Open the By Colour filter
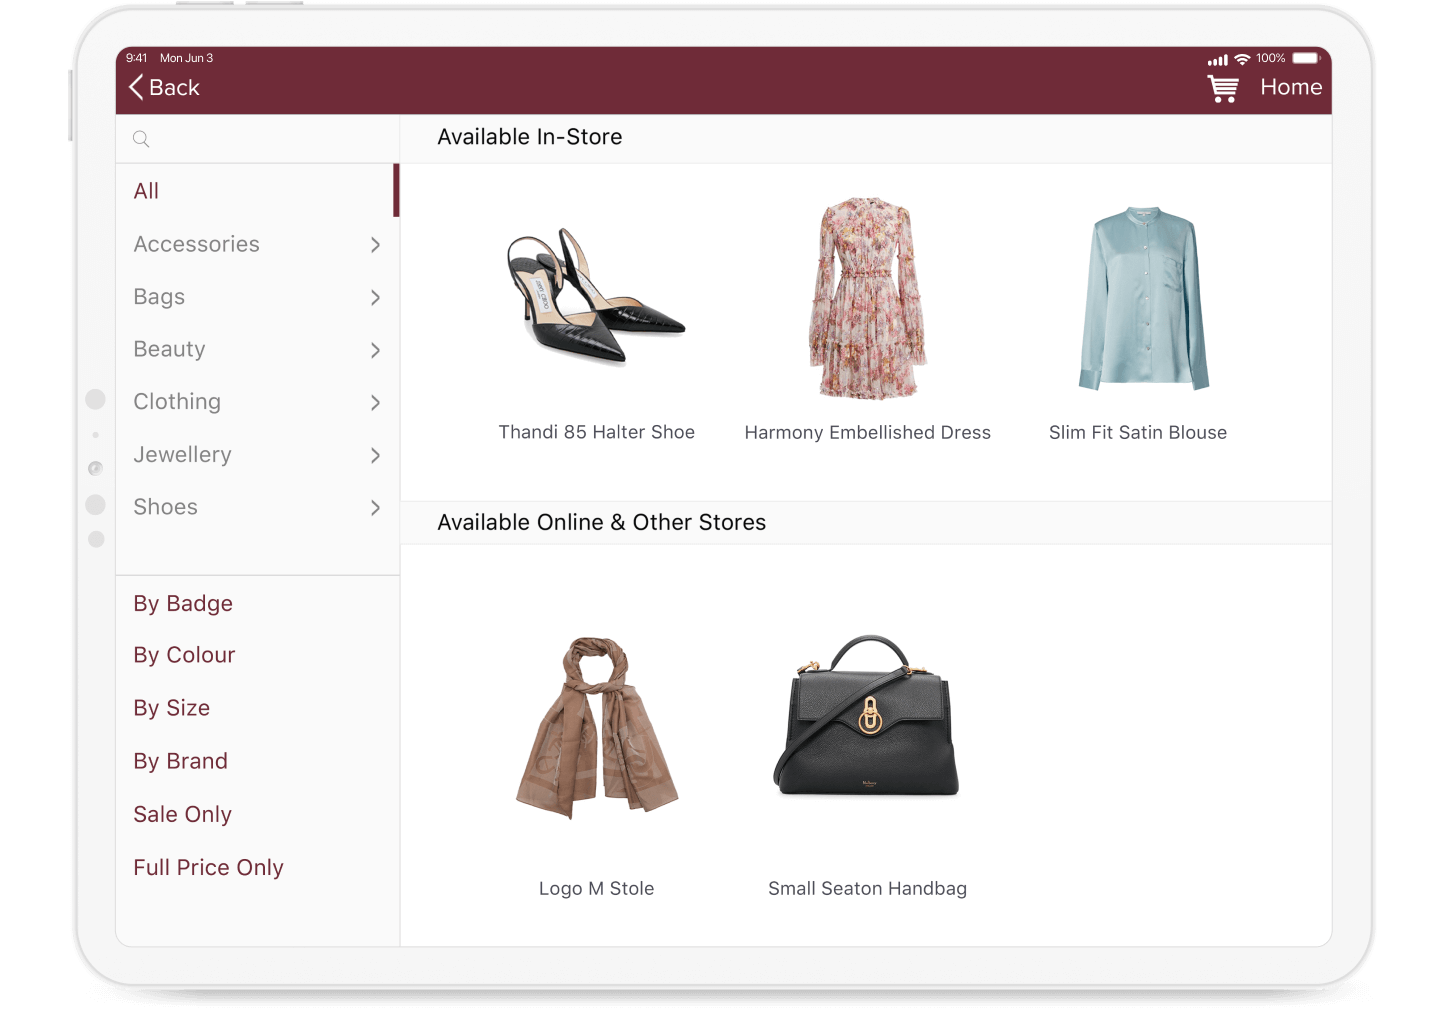1446x1012 pixels. (184, 654)
